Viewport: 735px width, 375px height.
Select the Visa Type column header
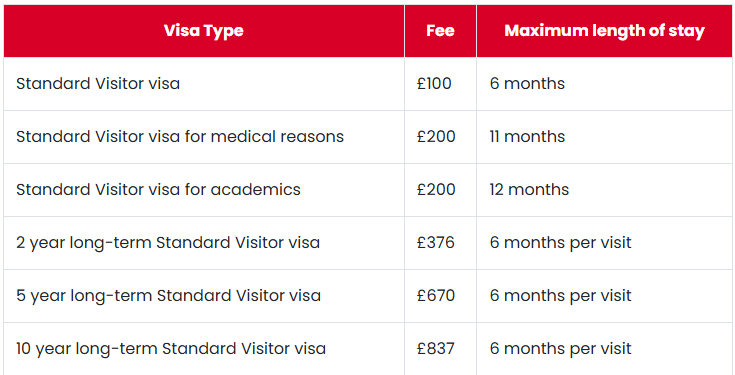click(x=203, y=31)
